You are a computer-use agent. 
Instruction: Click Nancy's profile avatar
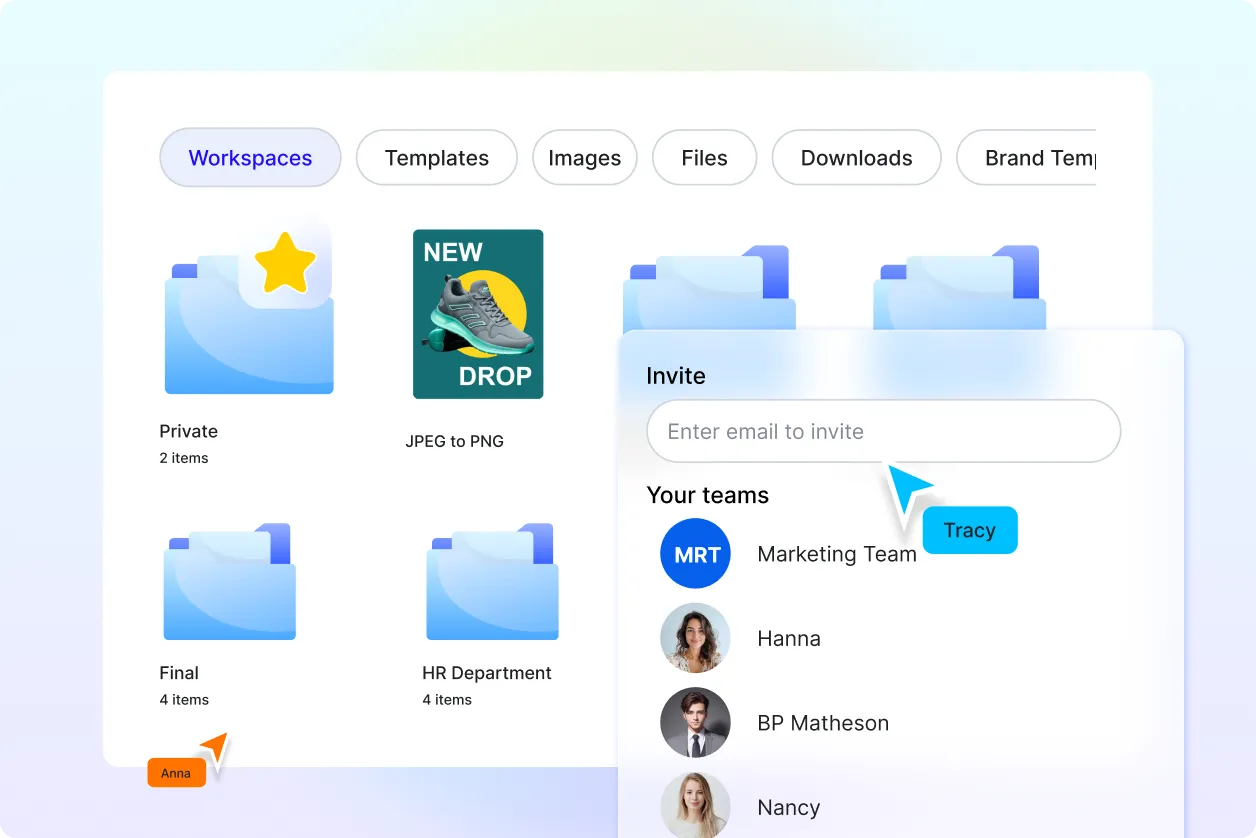point(696,806)
